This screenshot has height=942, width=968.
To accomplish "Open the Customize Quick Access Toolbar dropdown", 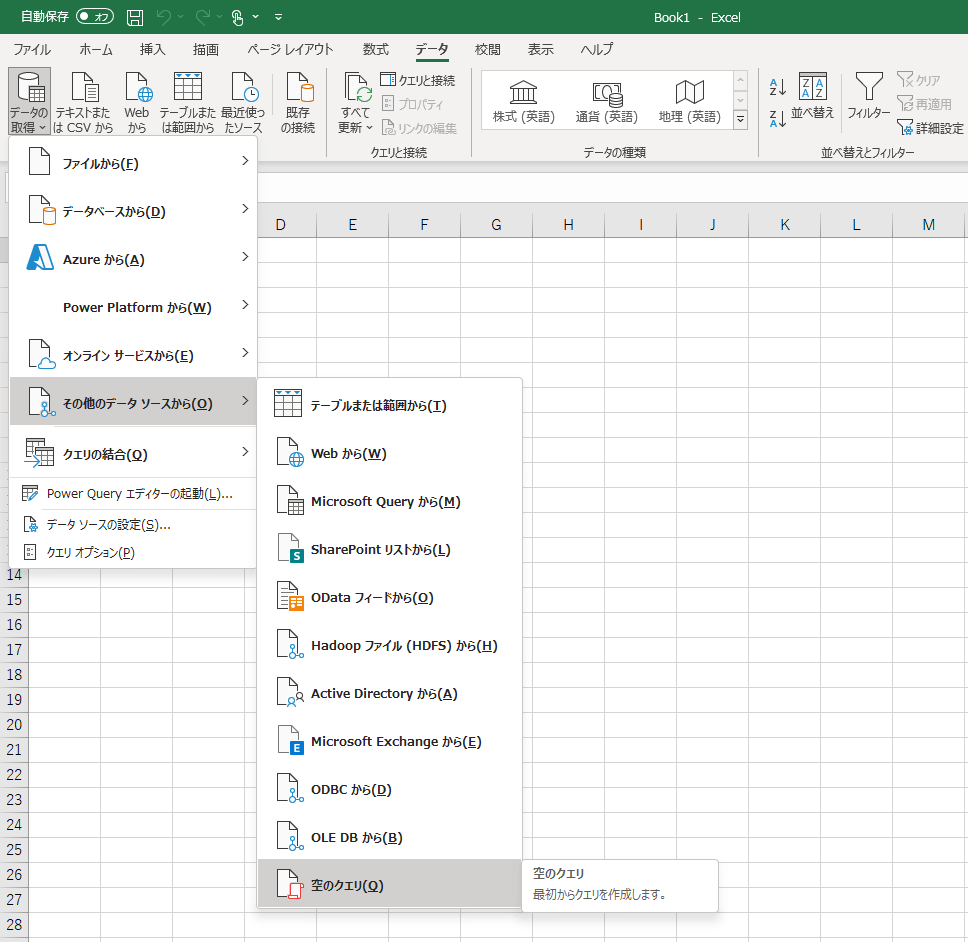I will click(x=278, y=17).
